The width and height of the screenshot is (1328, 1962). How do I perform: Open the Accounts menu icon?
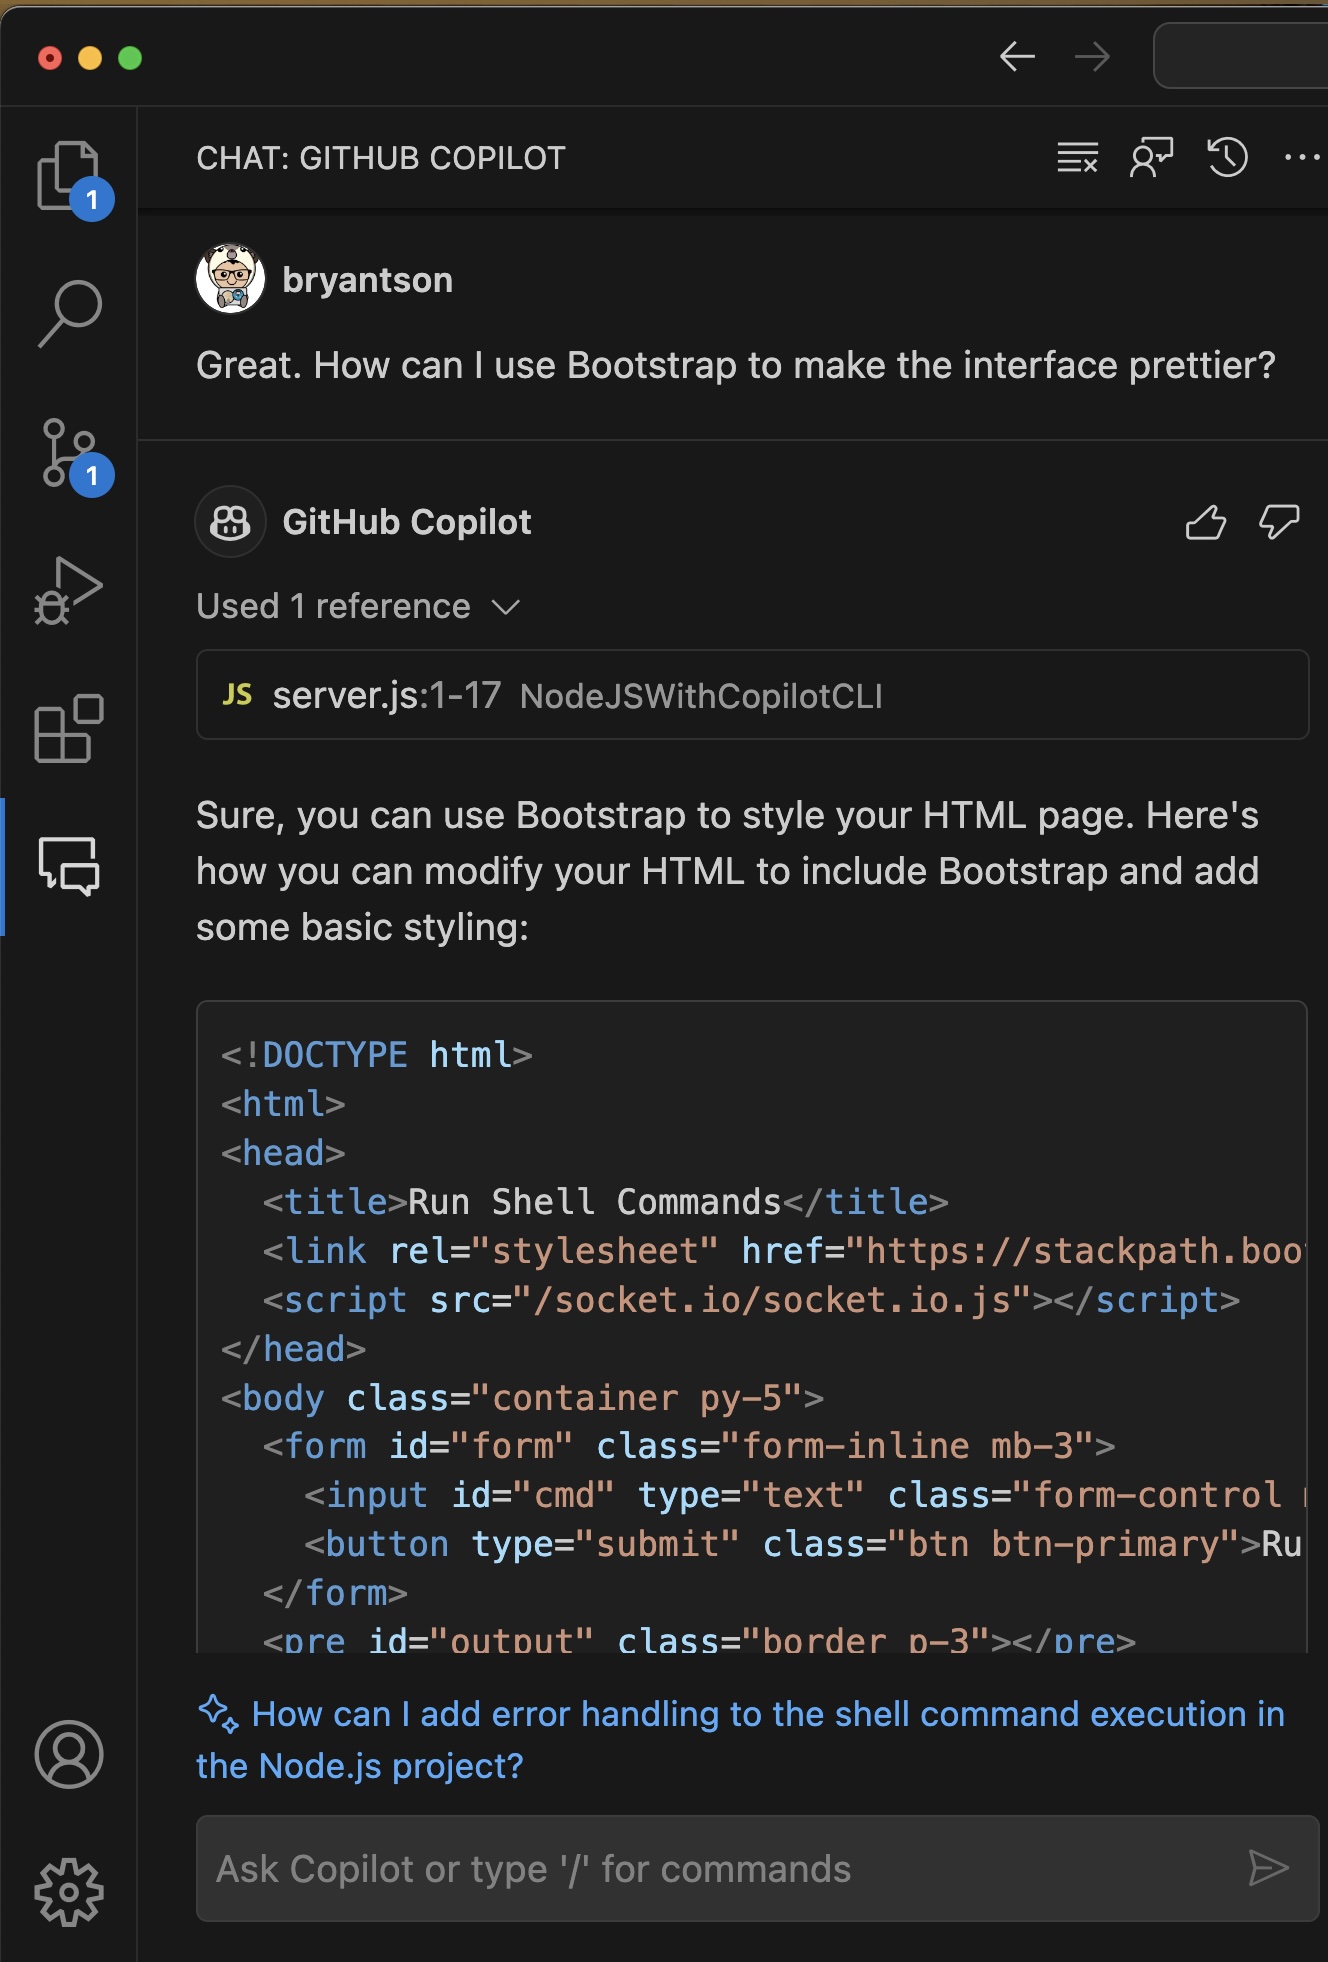click(69, 1754)
